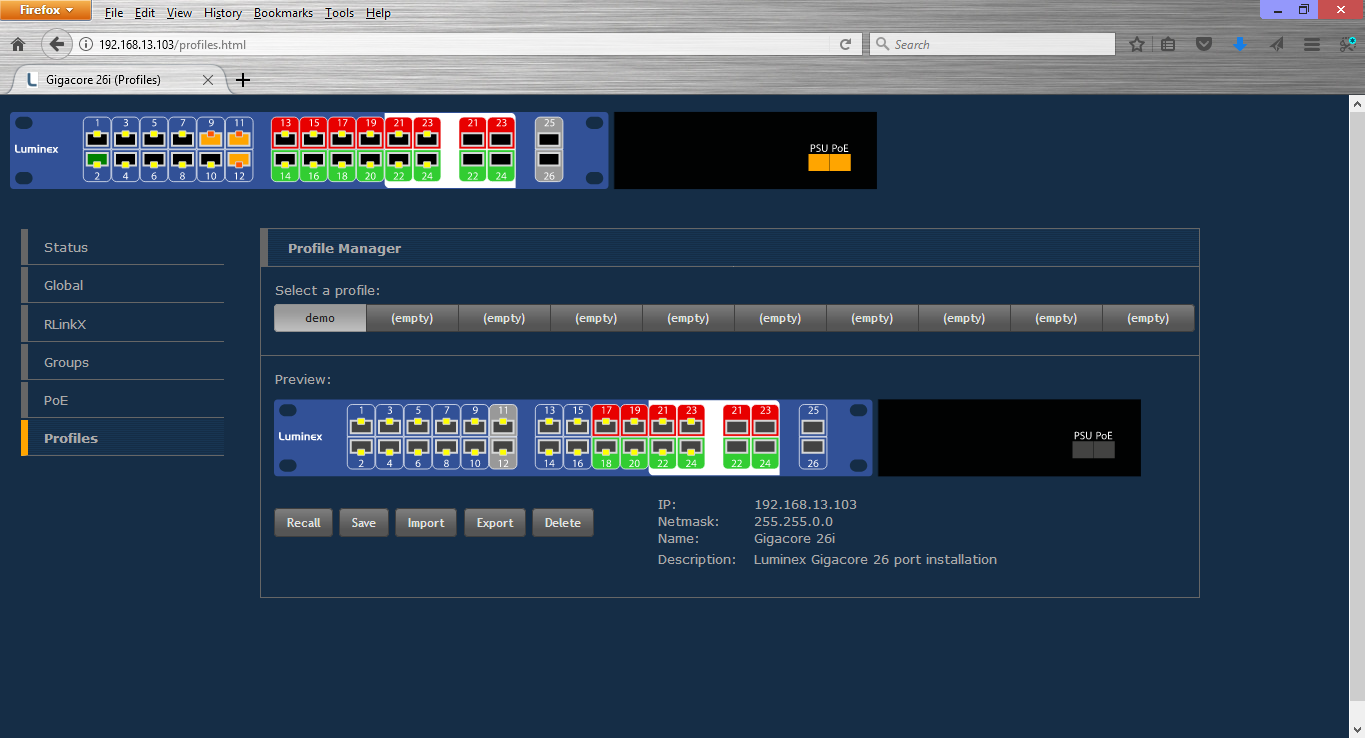
Task: Open the PoE sidebar item
Action: pos(122,400)
